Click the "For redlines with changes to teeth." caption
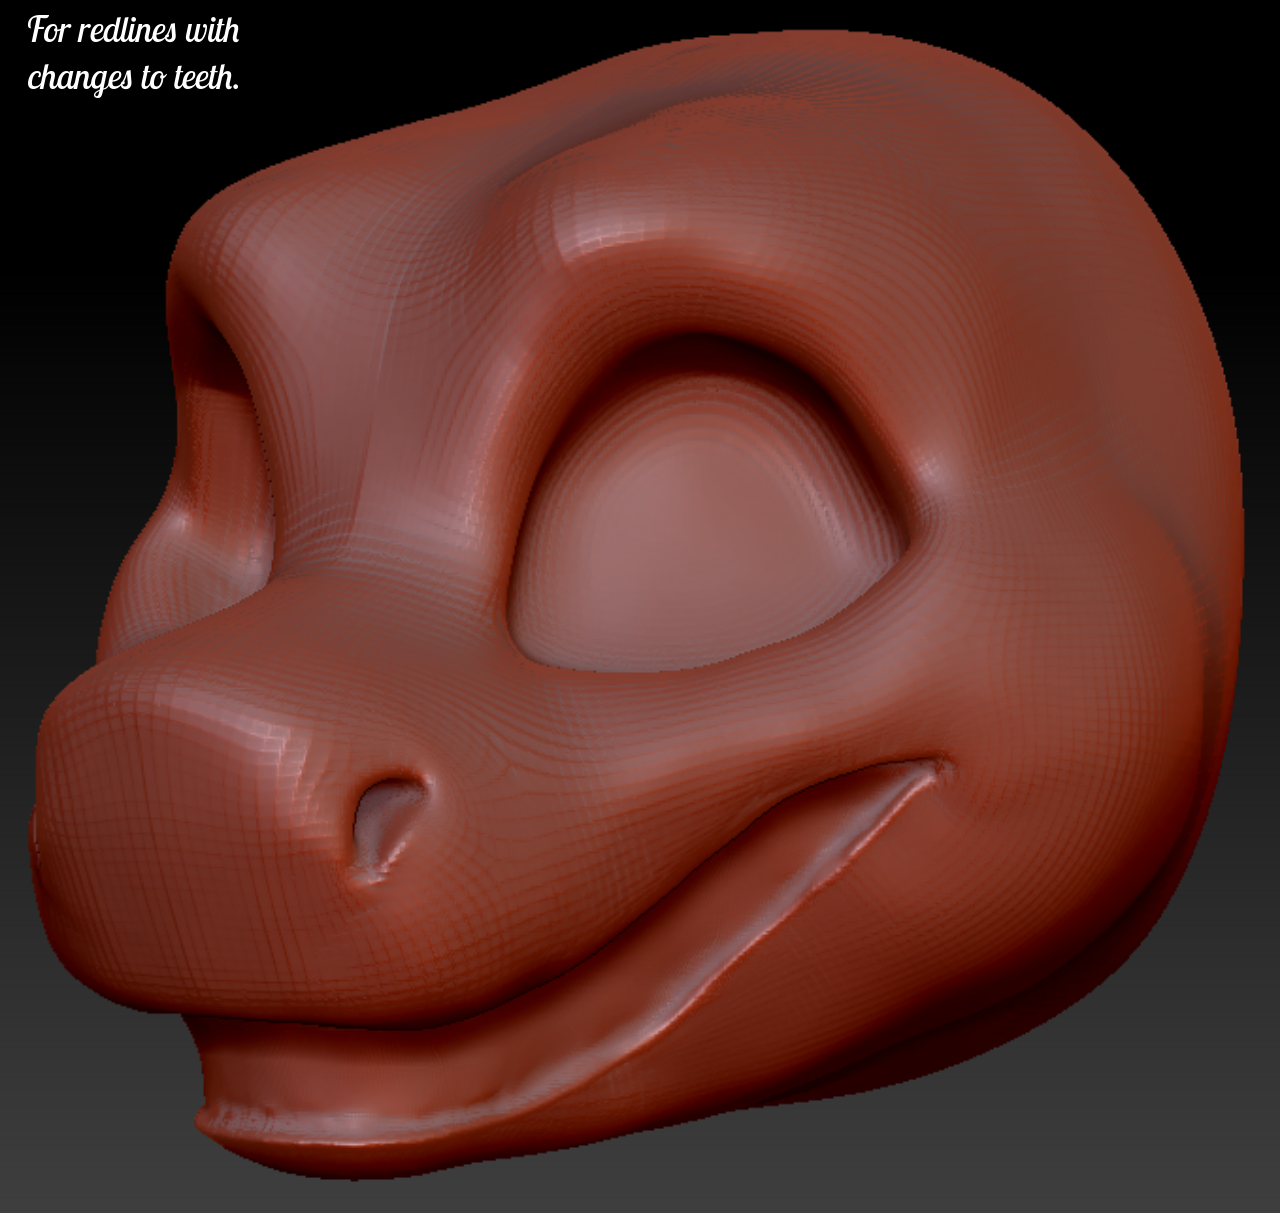Image resolution: width=1280 pixels, height=1213 pixels. coord(134,54)
